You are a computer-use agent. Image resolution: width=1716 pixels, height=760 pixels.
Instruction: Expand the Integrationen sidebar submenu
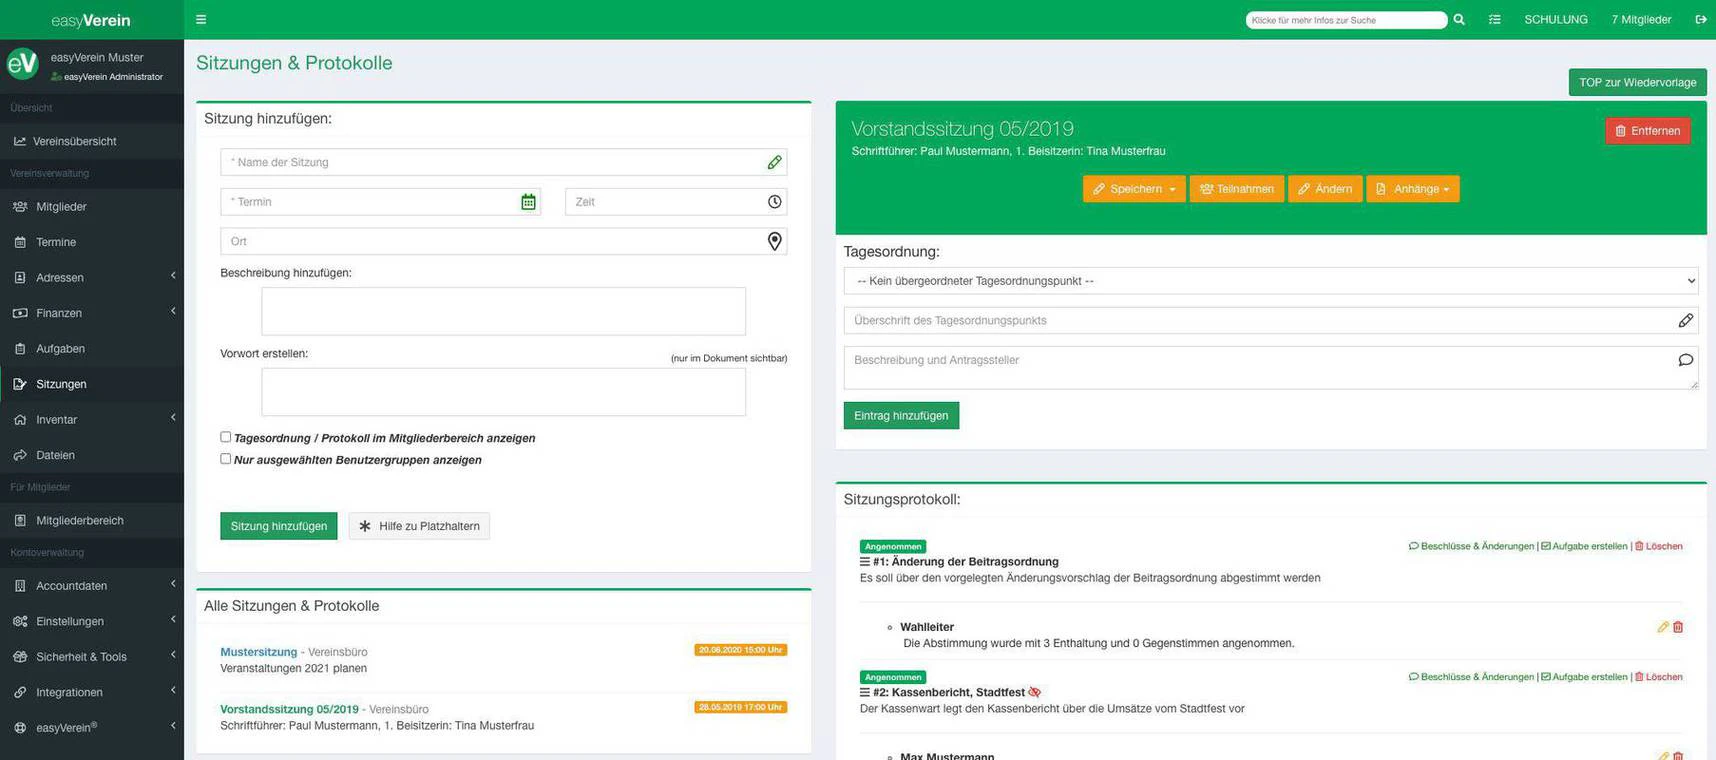click(92, 692)
